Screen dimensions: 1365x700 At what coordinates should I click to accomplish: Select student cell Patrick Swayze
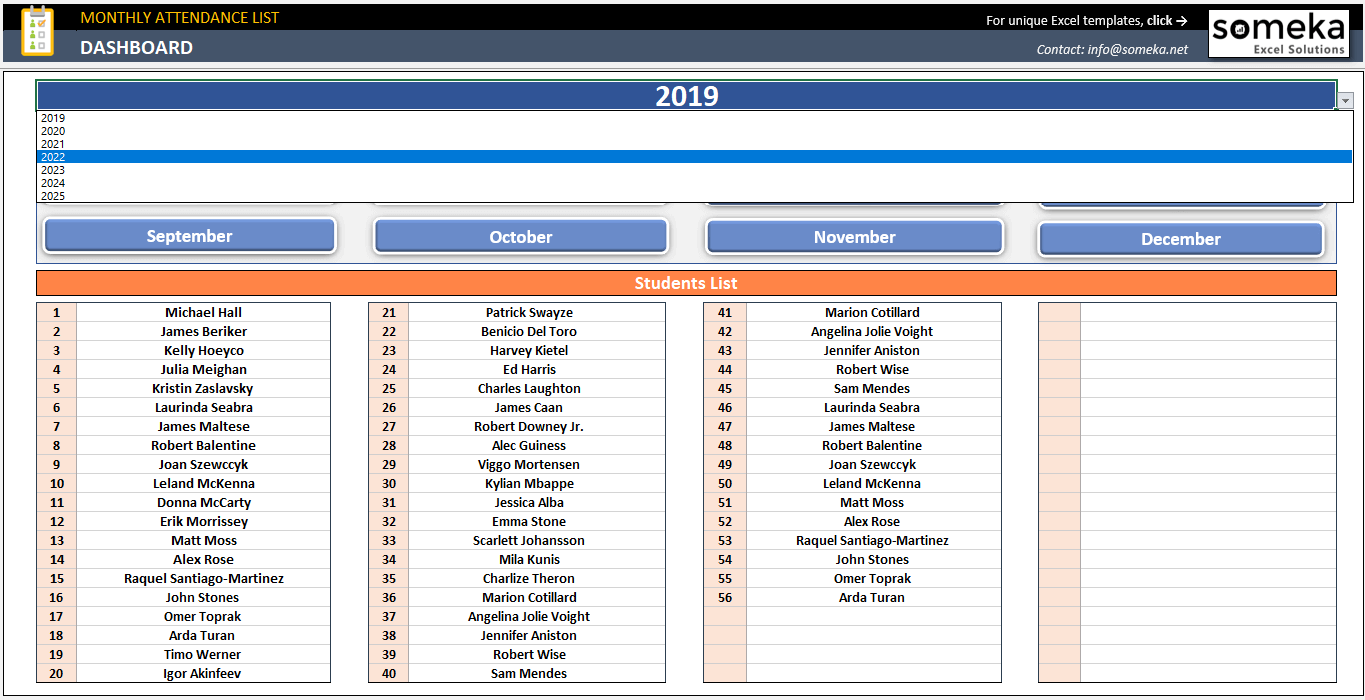pyautogui.click(x=537, y=313)
